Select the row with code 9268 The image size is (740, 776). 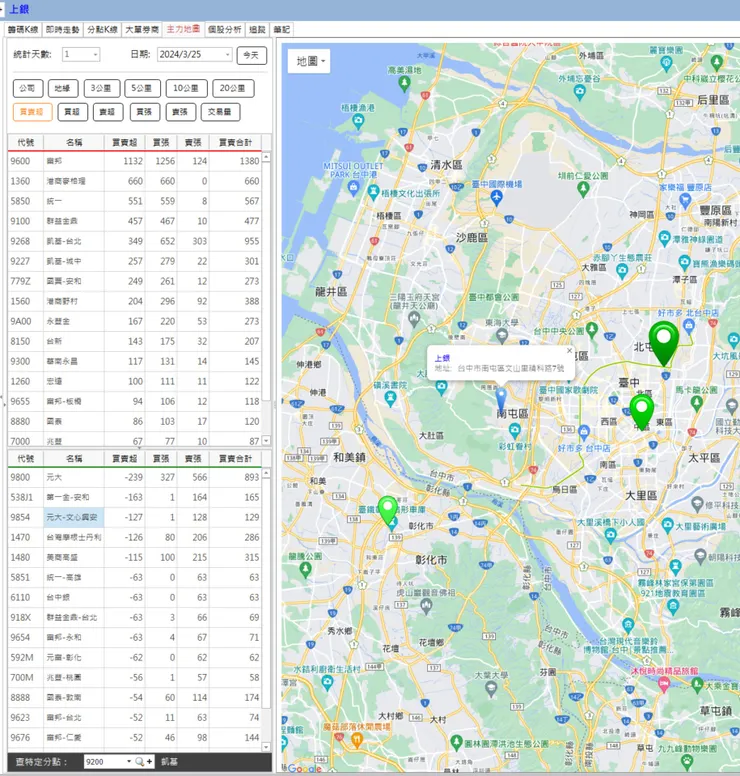pos(135,242)
